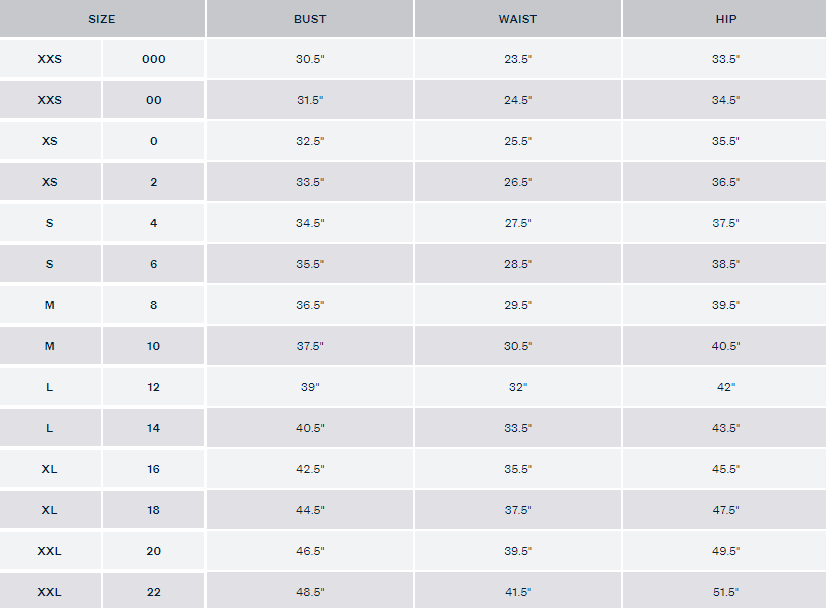826x608 pixels.
Task: Click the WAIST column header
Action: (x=518, y=19)
